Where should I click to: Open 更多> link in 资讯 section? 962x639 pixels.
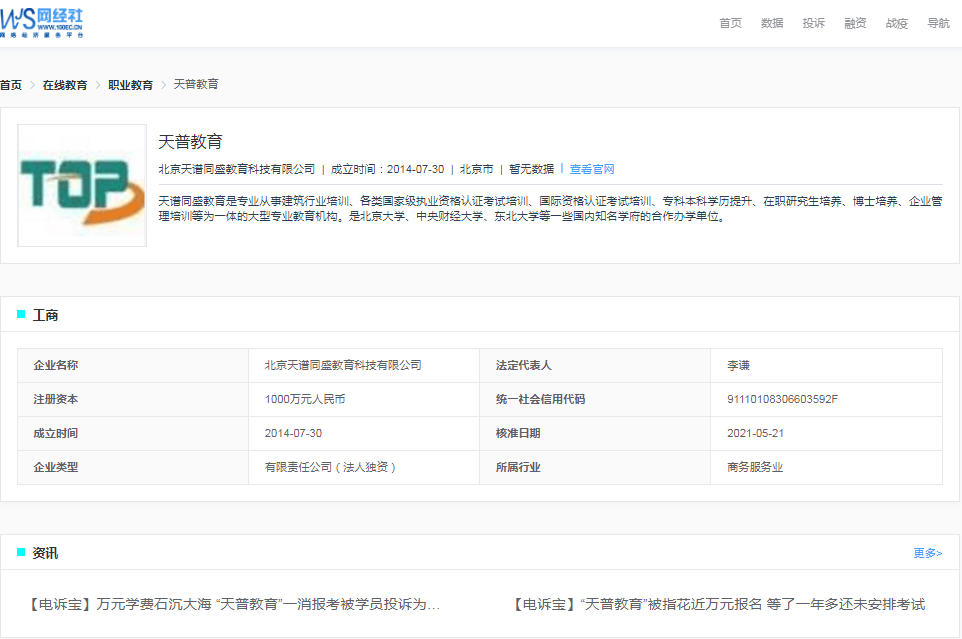[x=928, y=553]
